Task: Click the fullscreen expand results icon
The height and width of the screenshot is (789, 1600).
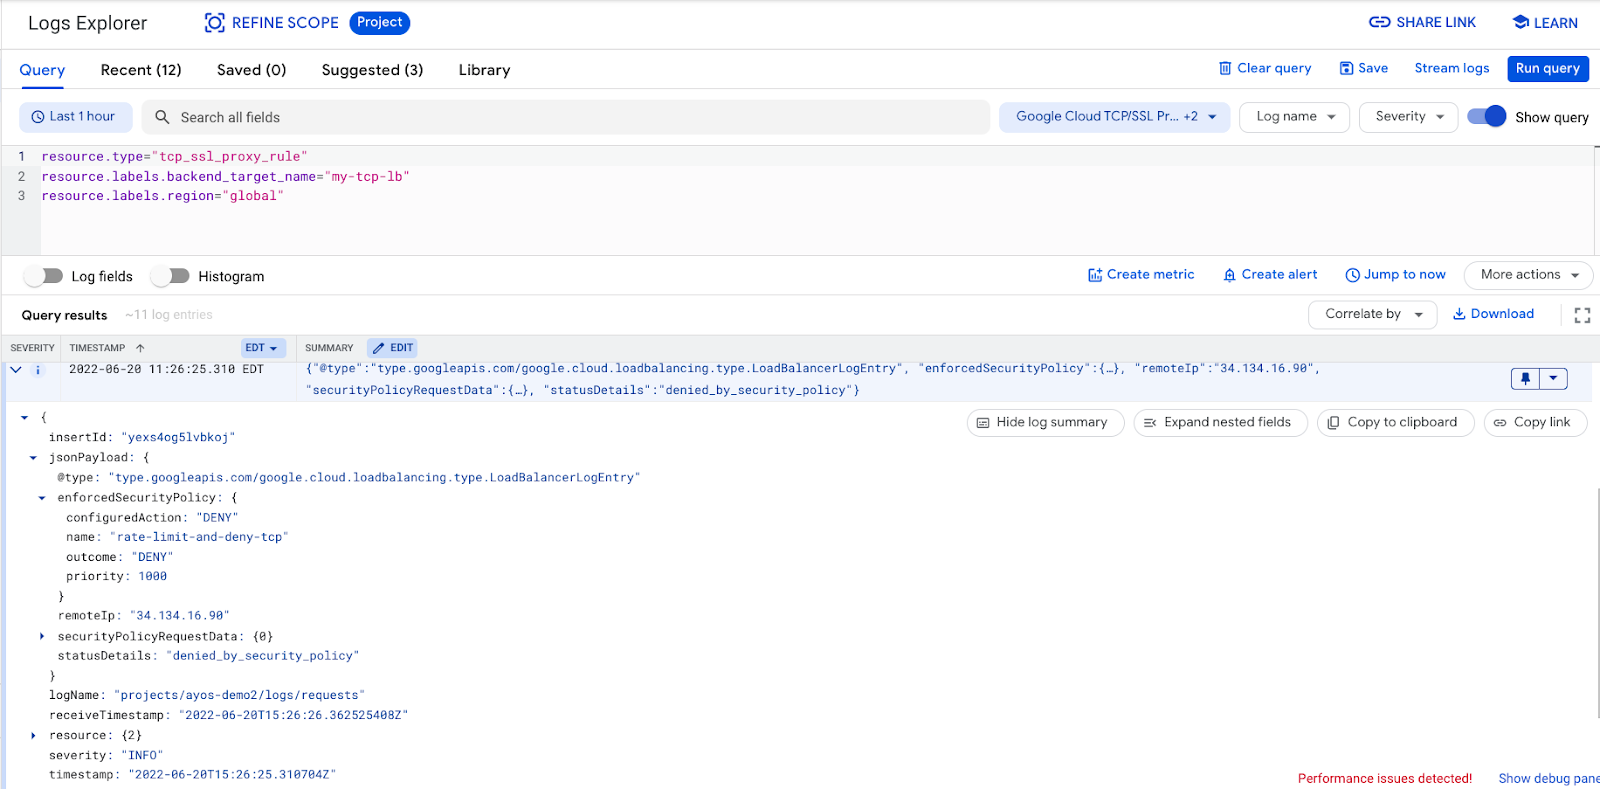Action: click(1582, 315)
